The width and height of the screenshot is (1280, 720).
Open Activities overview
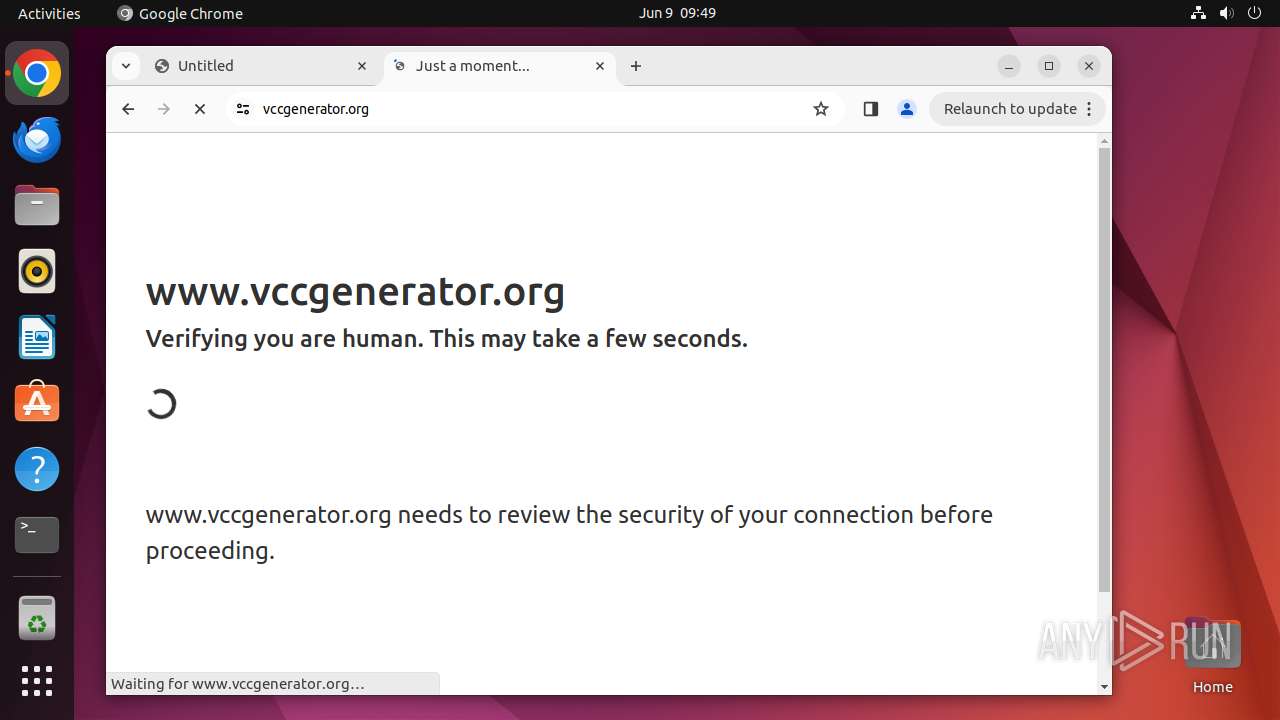pos(49,13)
